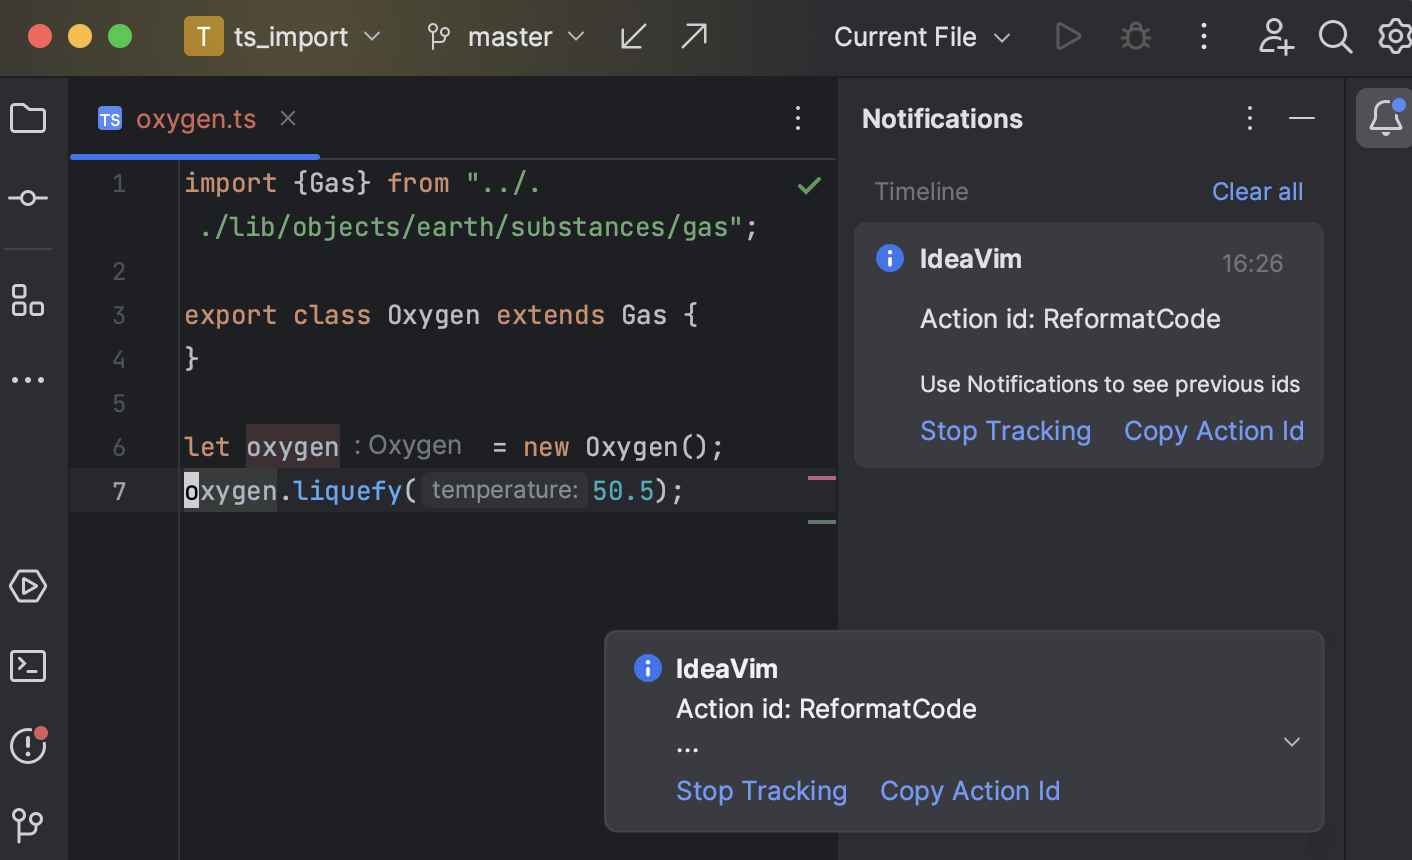Open the Notifications panel kebab menu
This screenshot has height=860, width=1412.
pyautogui.click(x=1249, y=118)
